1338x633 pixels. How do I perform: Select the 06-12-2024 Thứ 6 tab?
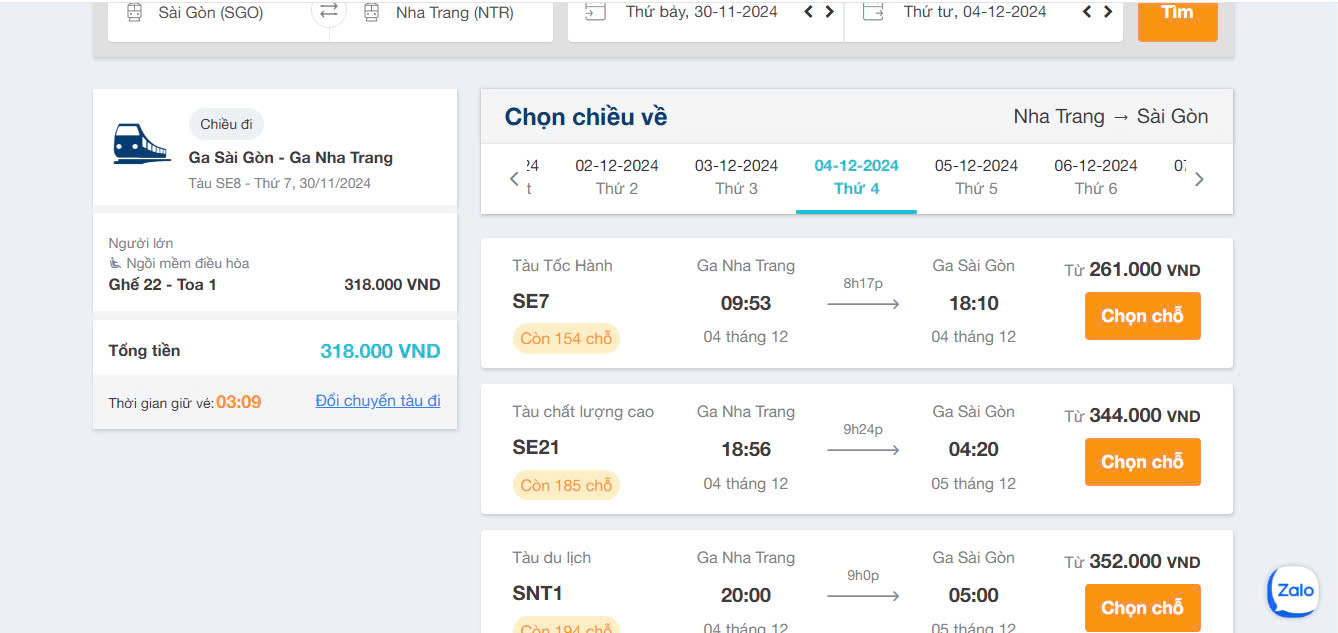1096,176
